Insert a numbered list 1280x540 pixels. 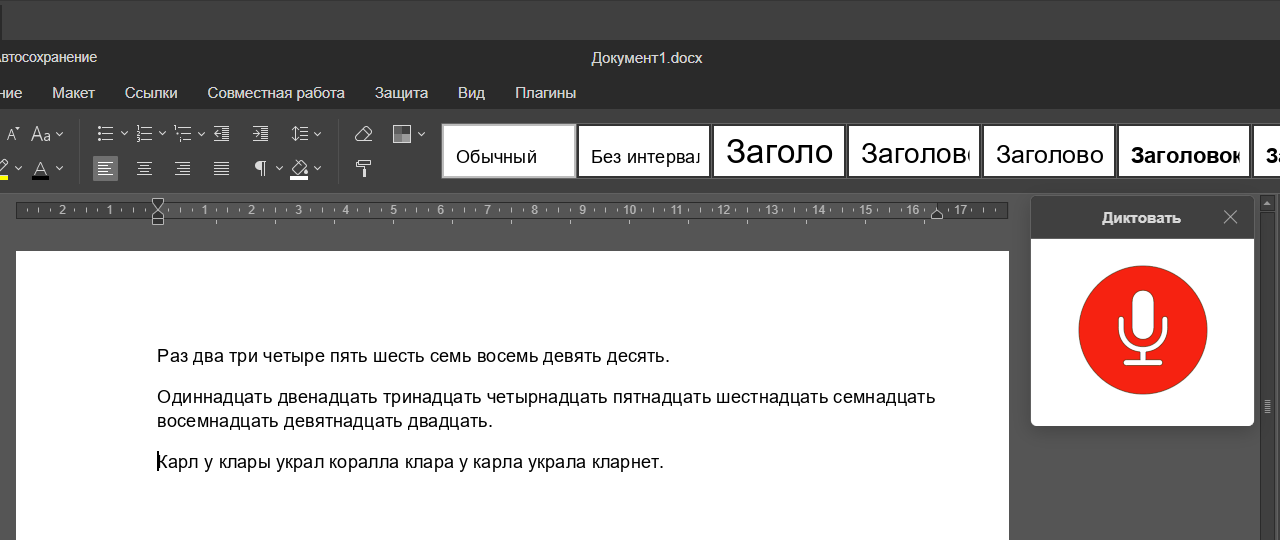[144, 133]
